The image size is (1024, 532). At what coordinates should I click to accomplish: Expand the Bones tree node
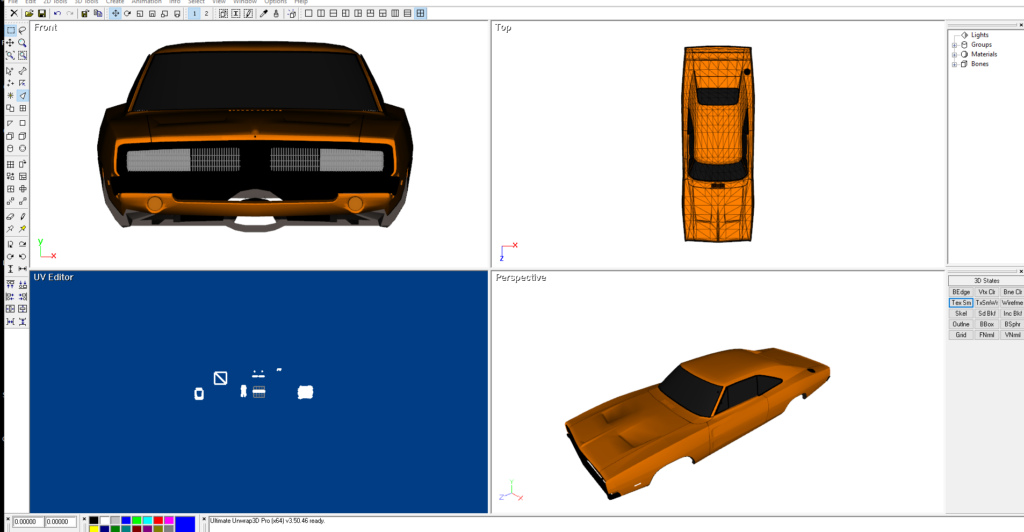click(955, 64)
